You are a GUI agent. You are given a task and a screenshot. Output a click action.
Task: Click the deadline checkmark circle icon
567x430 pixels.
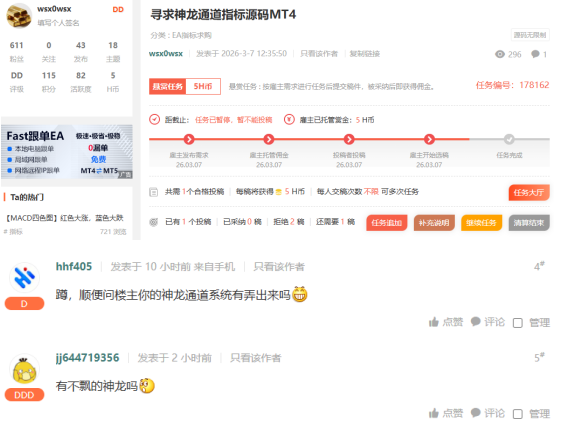click(154, 119)
